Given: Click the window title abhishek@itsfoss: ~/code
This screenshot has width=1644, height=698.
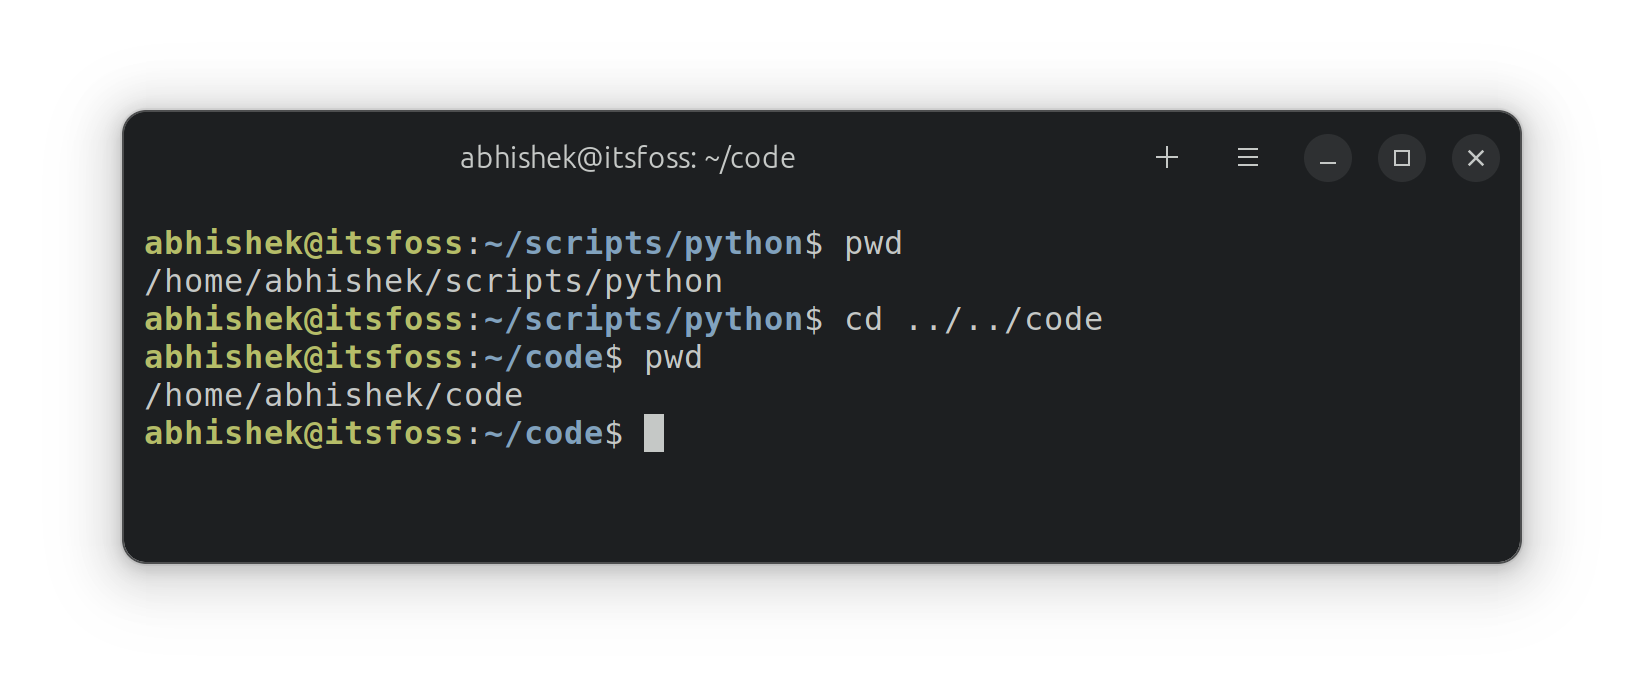Looking at the screenshot, I should (628, 157).
